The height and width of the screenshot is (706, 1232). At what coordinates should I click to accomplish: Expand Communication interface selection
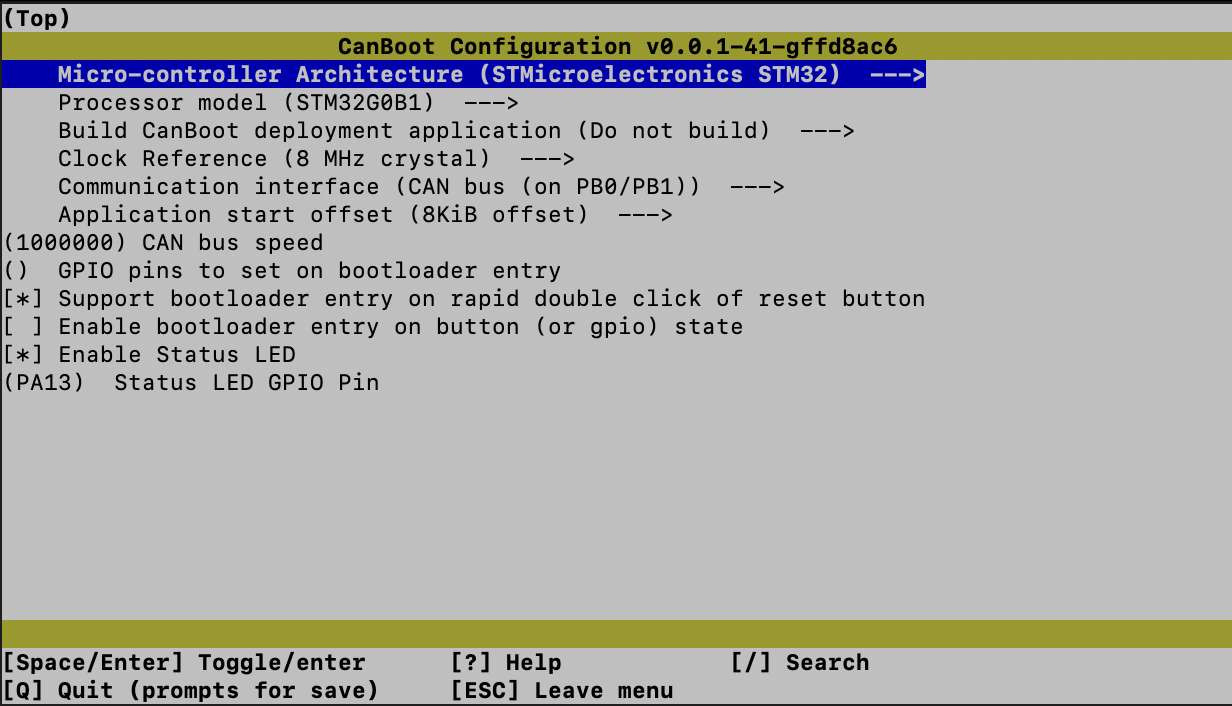[379, 187]
